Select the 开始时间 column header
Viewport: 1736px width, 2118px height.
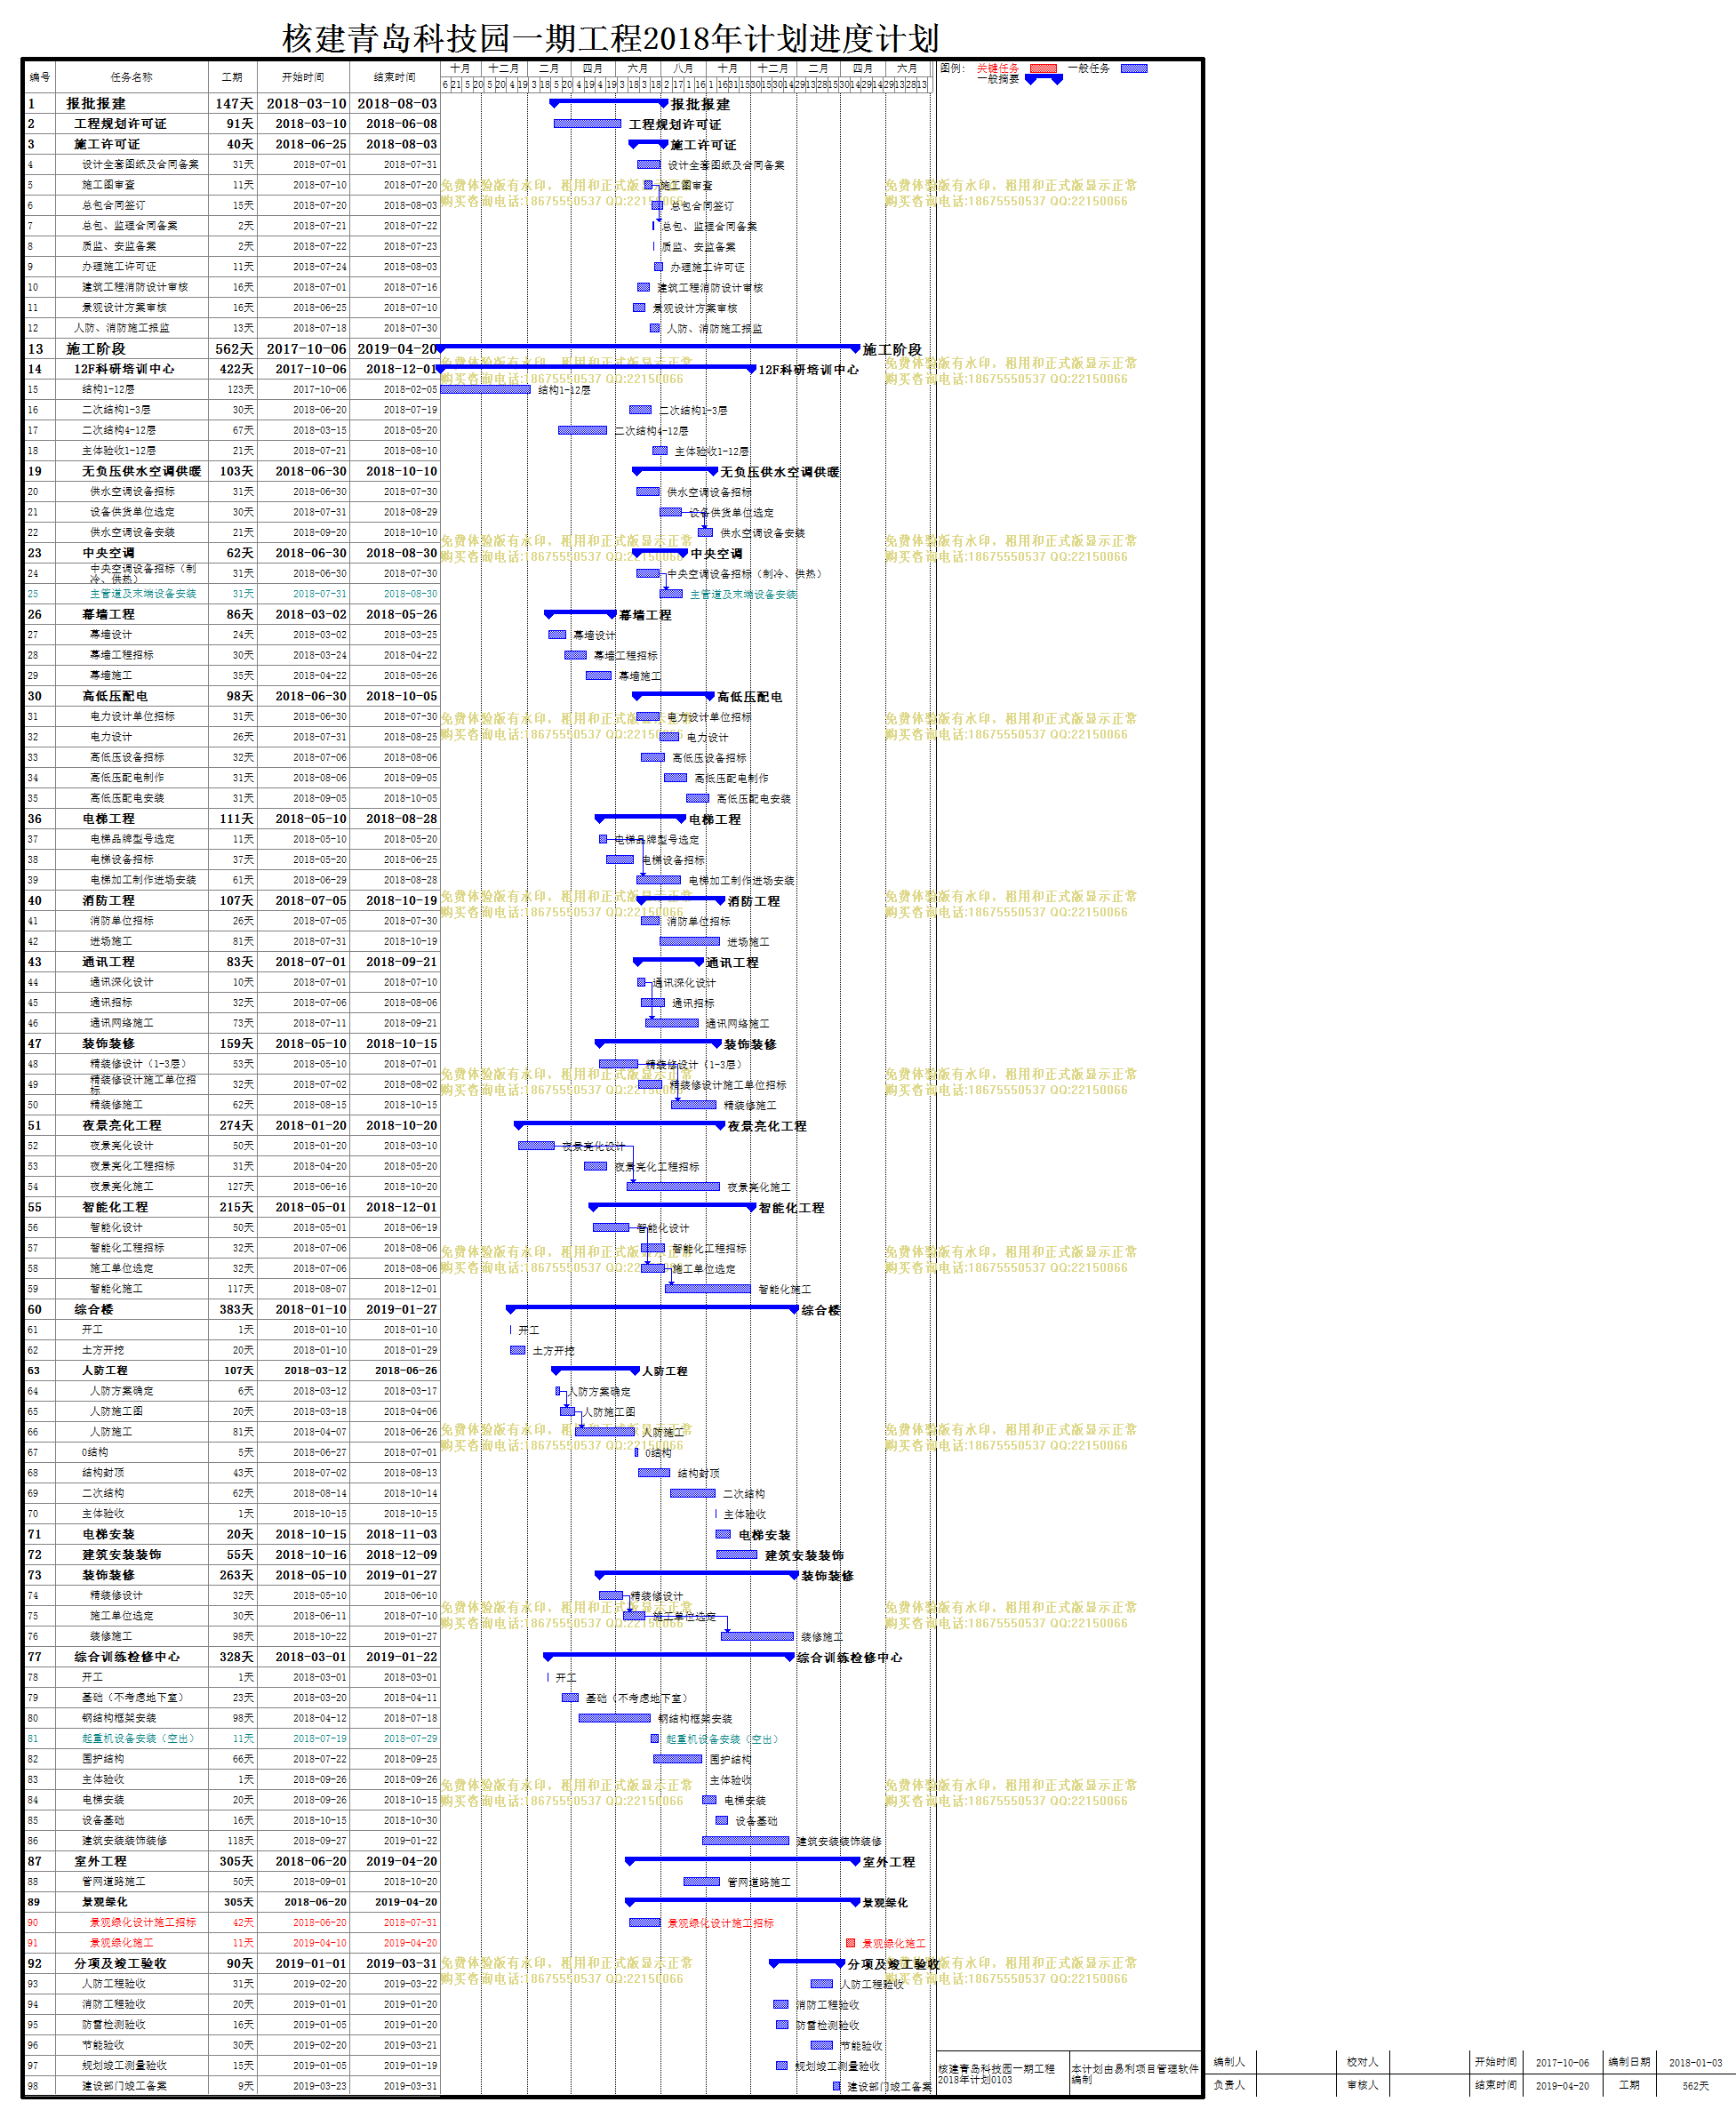[x=303, y=77]
